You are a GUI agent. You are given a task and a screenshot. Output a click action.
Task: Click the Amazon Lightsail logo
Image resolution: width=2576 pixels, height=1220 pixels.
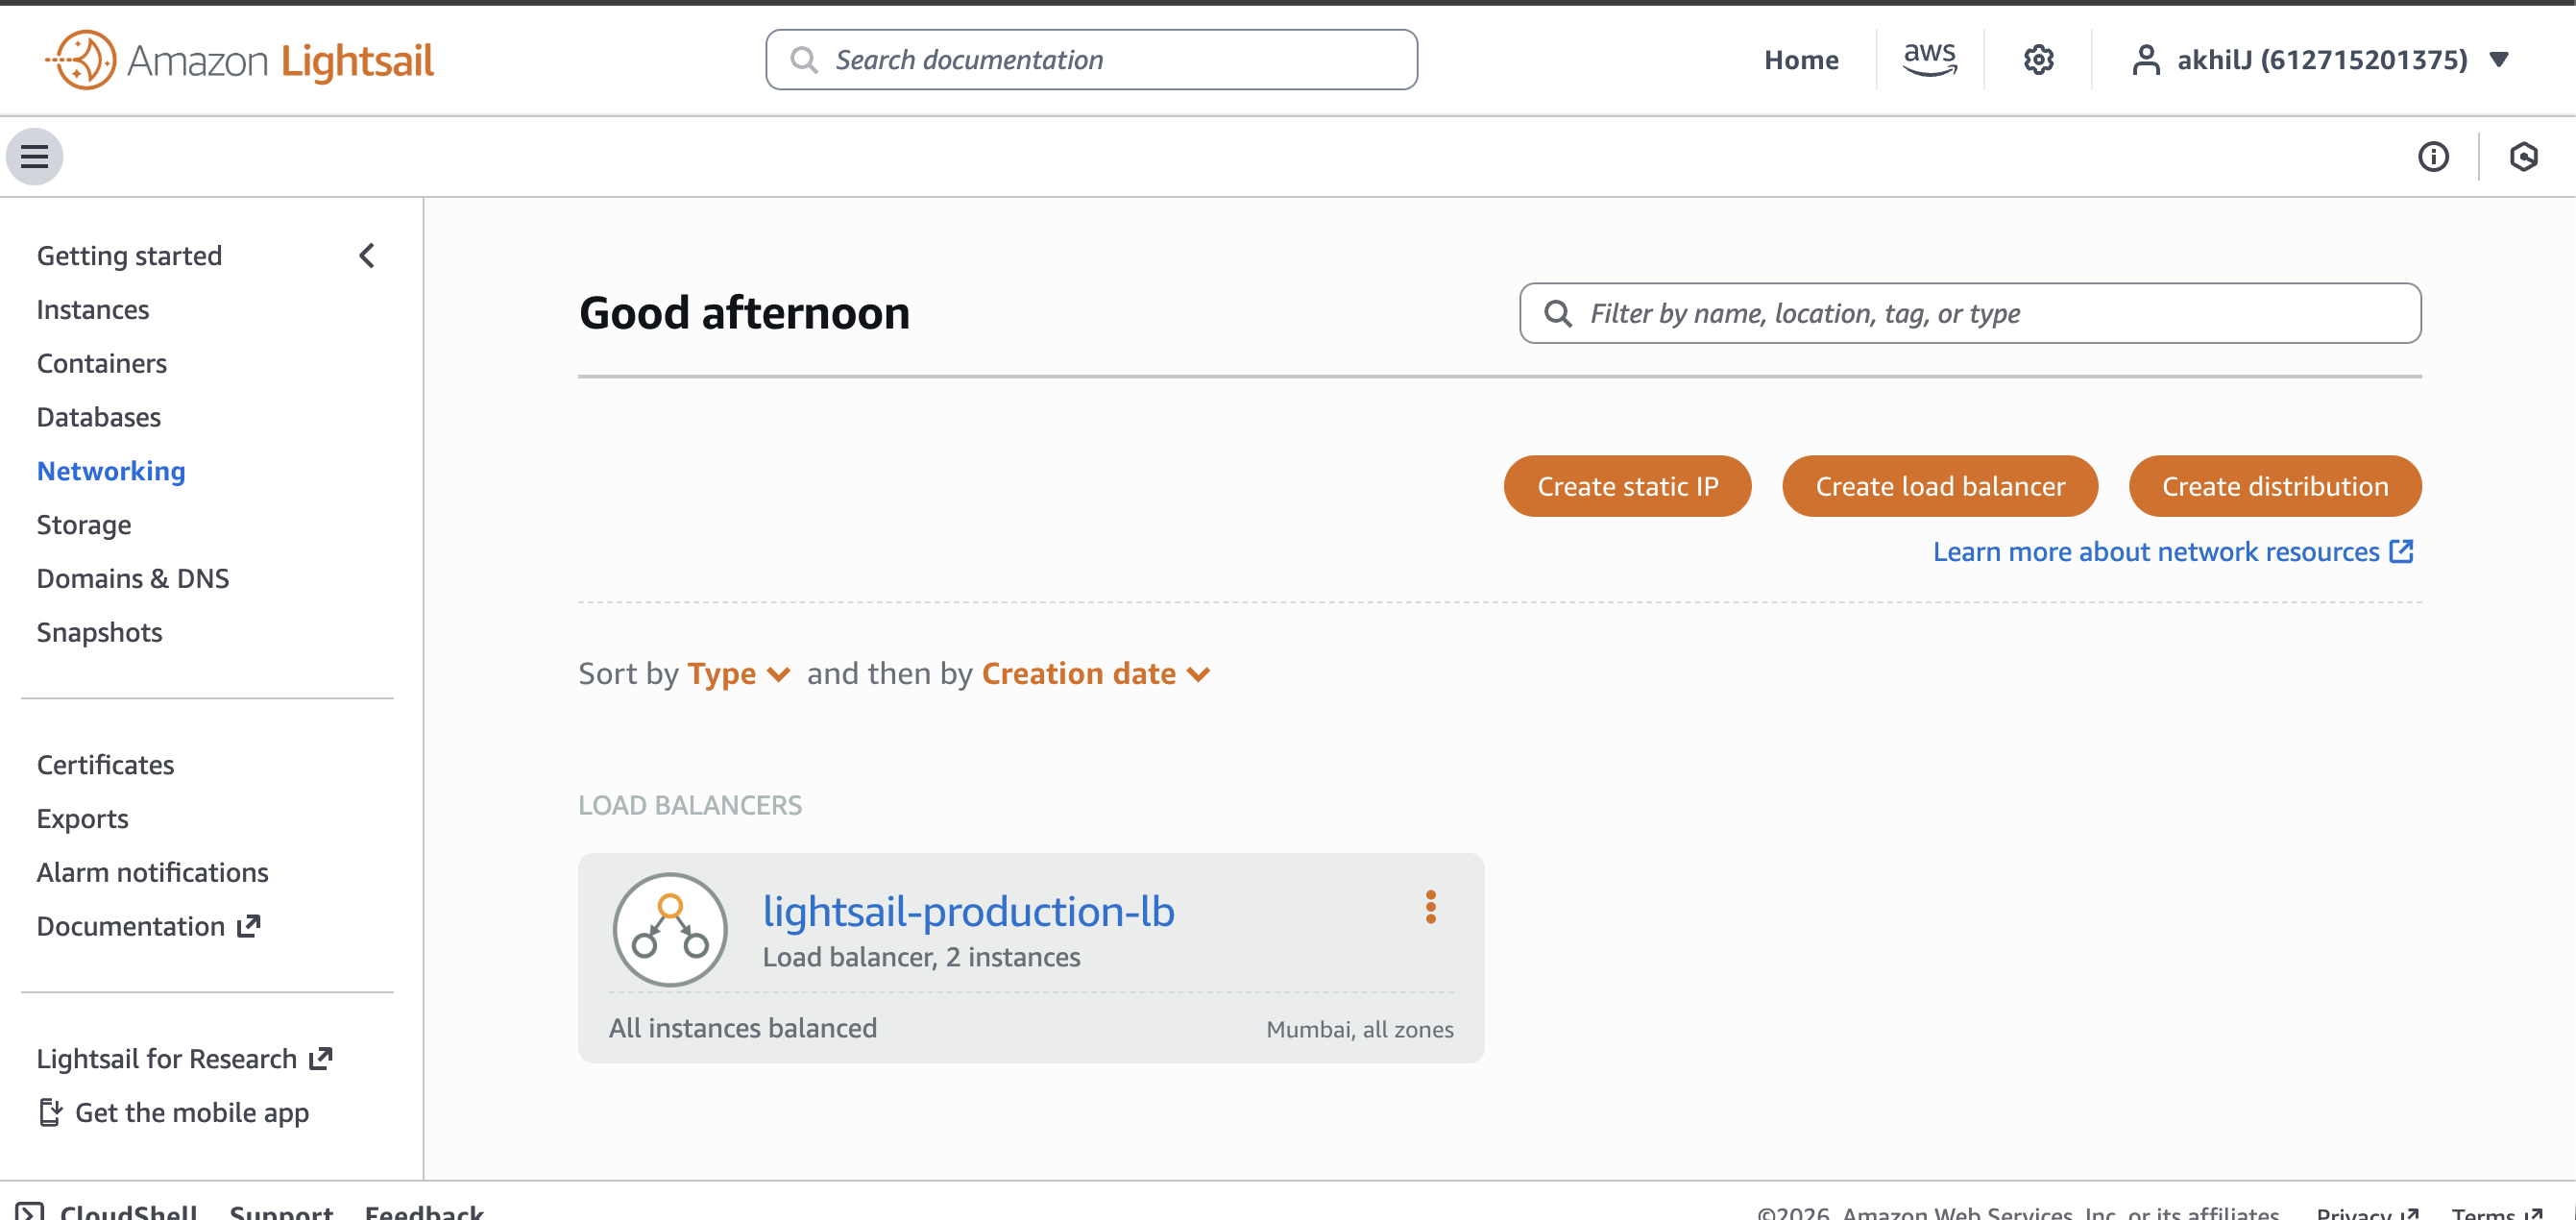point(239,60)
